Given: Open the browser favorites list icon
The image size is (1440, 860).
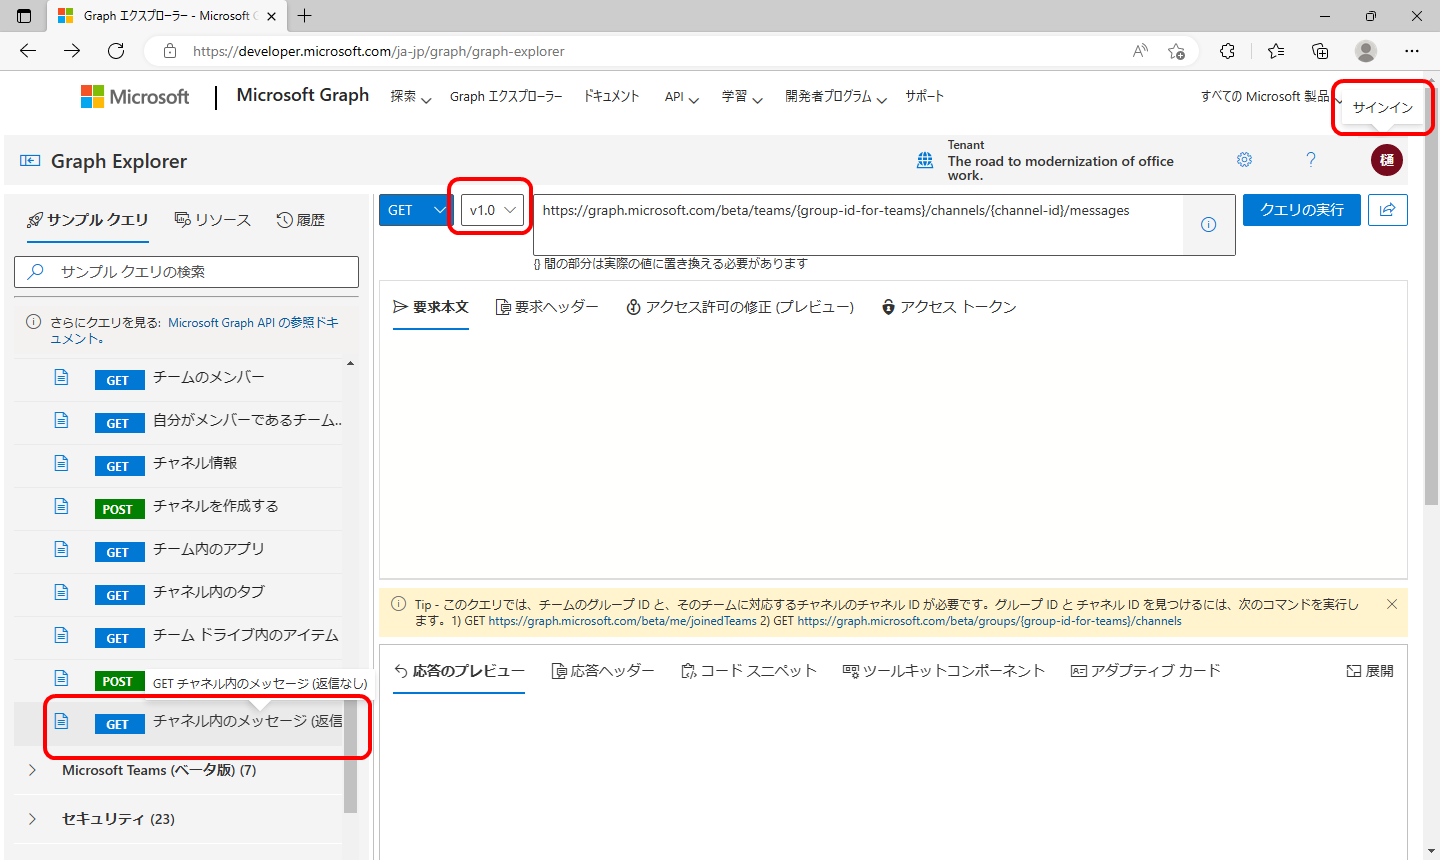Looking at the screenshot, I should tap(1276, 51).
